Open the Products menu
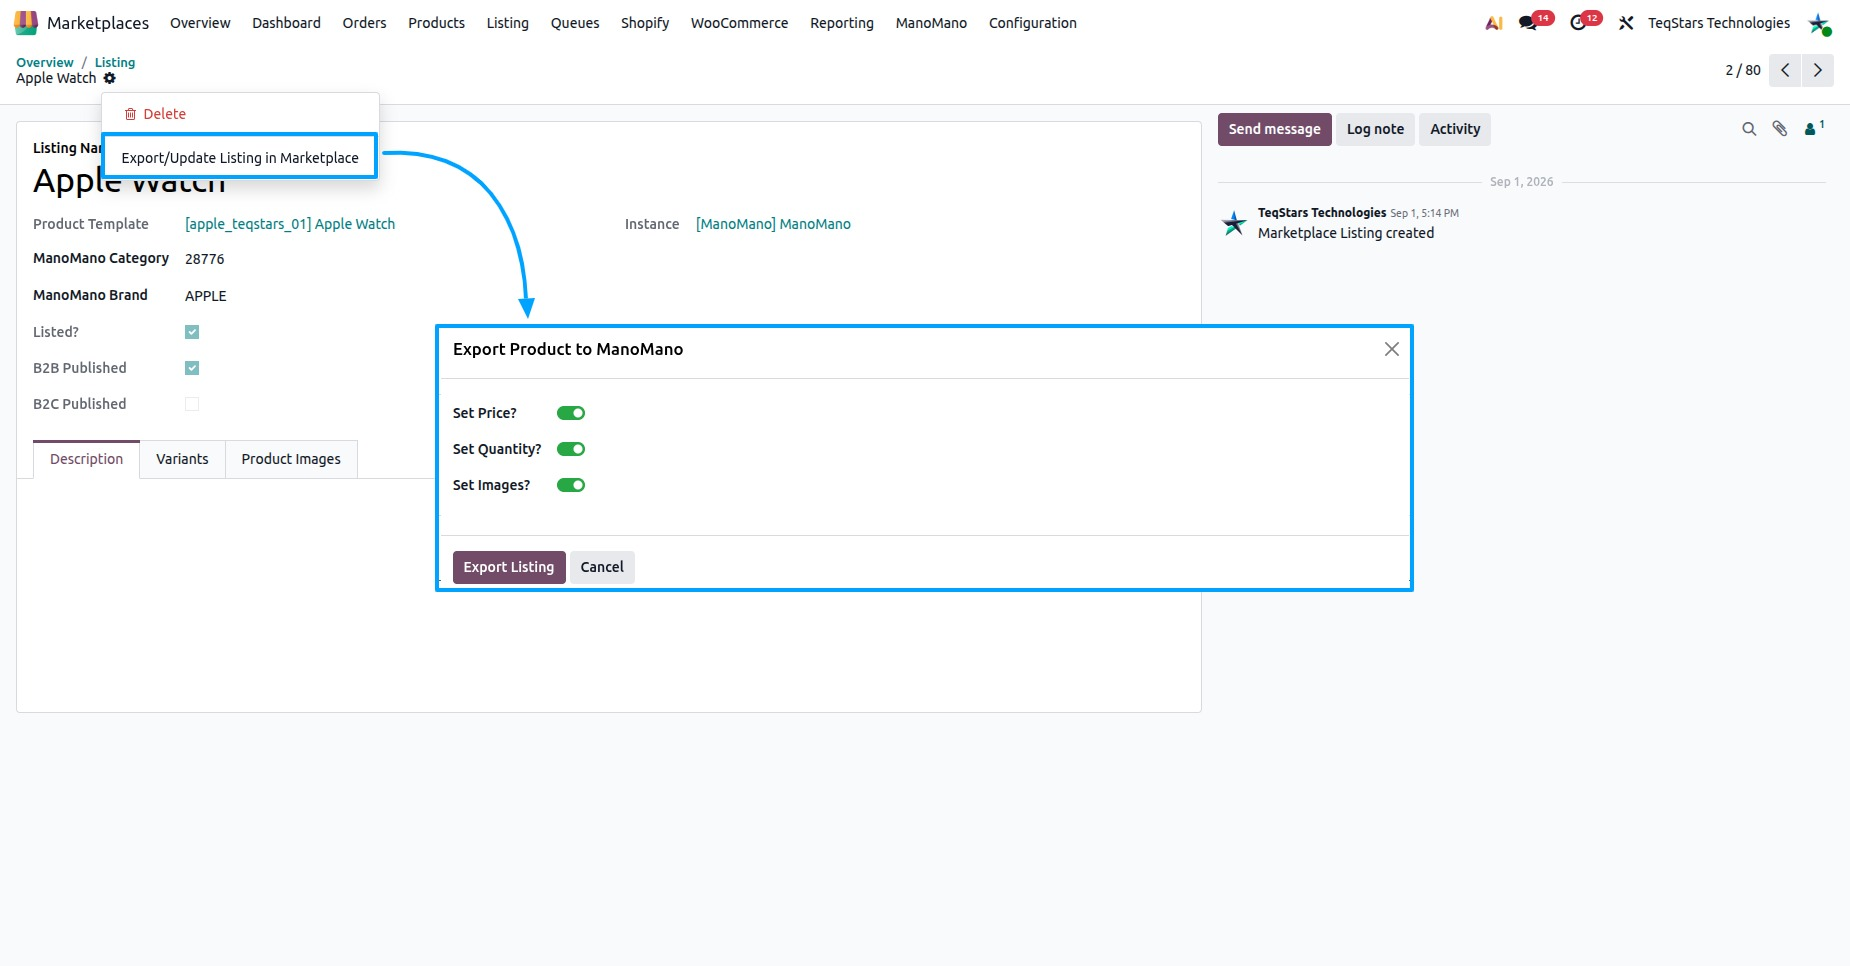This screenshot has width=1850, height=966. (x=436, y=23)
